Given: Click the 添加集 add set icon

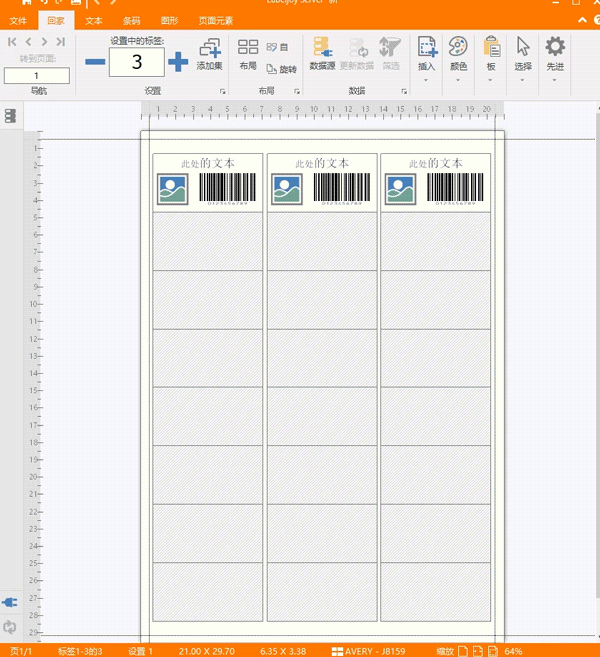Looking at the screenshot, I should tap(209, 54).
